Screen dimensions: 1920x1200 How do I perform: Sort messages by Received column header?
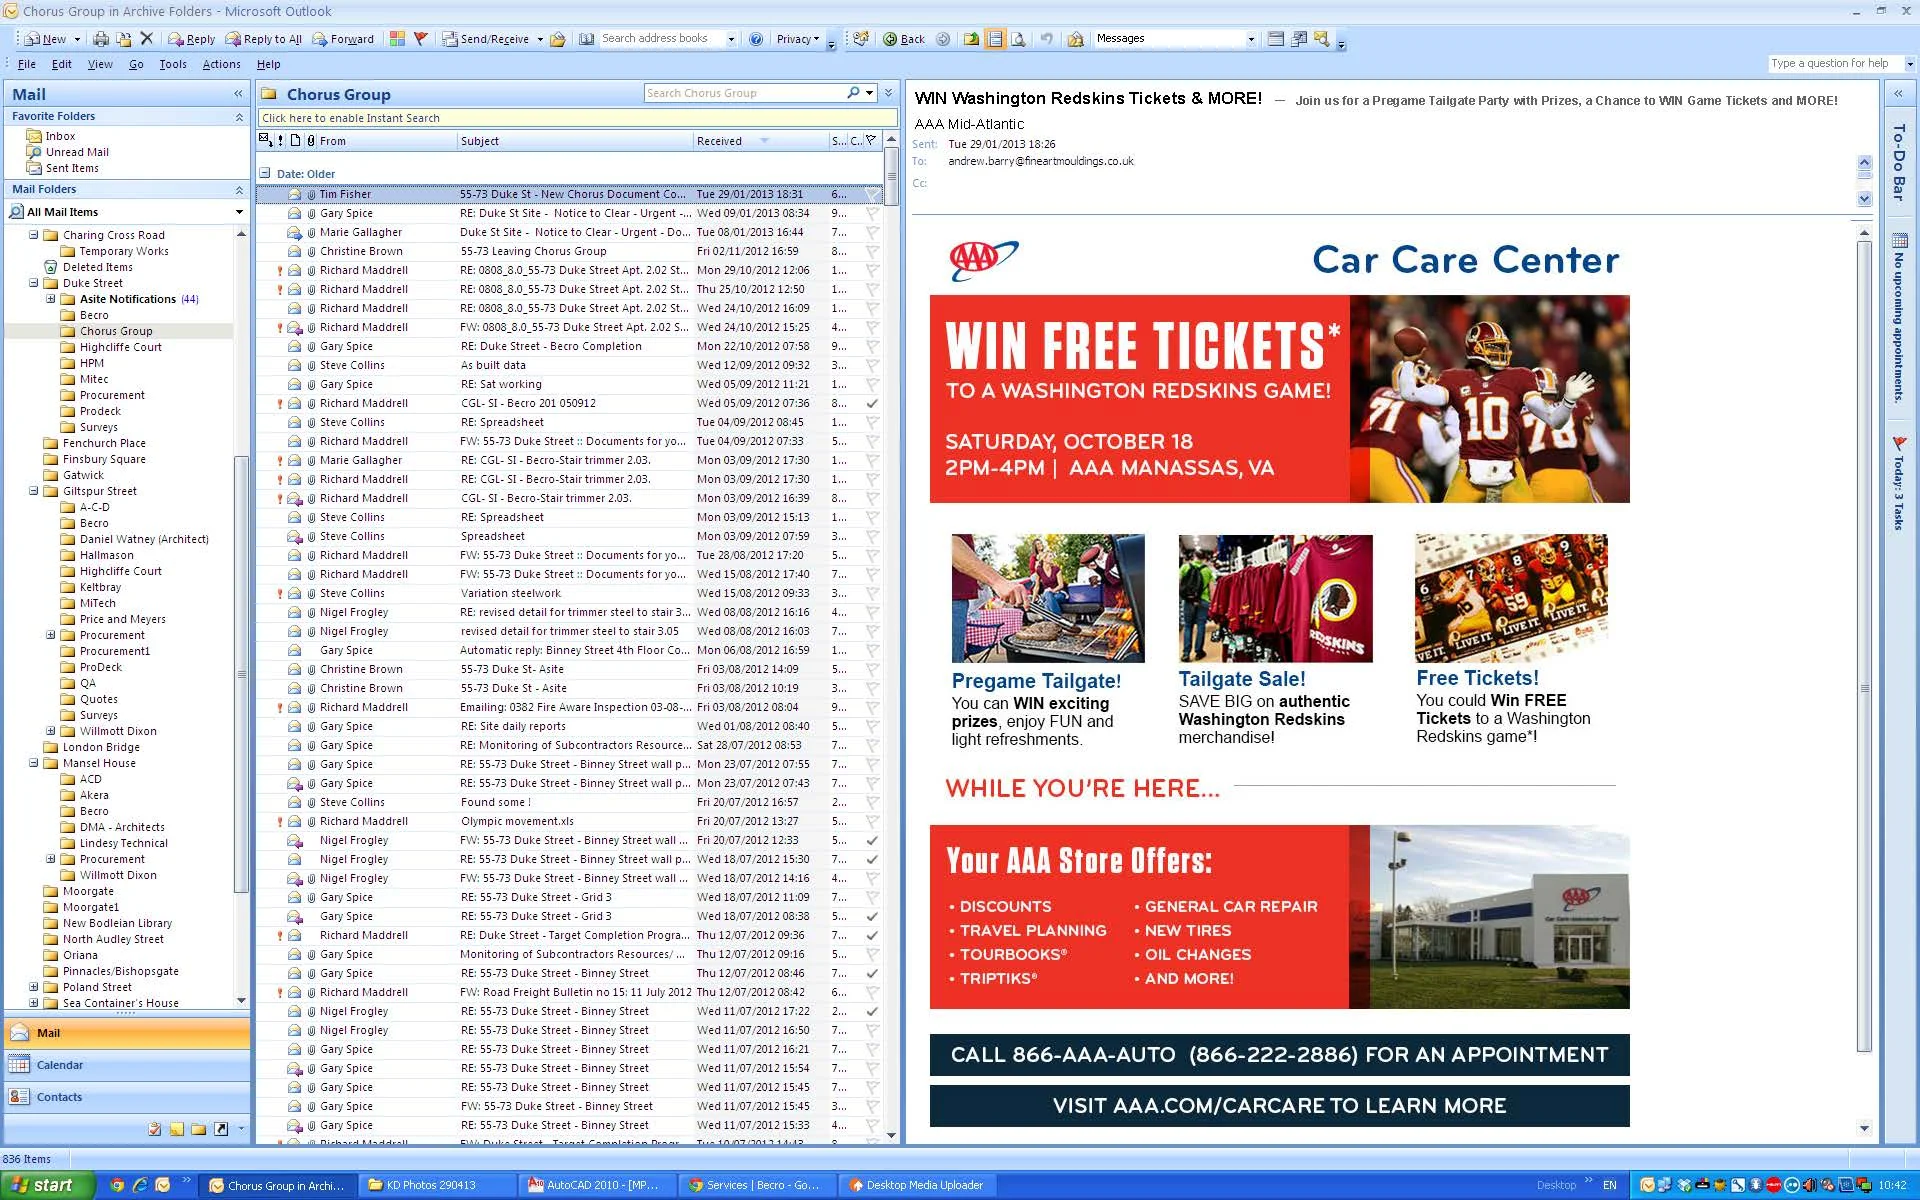760,141
